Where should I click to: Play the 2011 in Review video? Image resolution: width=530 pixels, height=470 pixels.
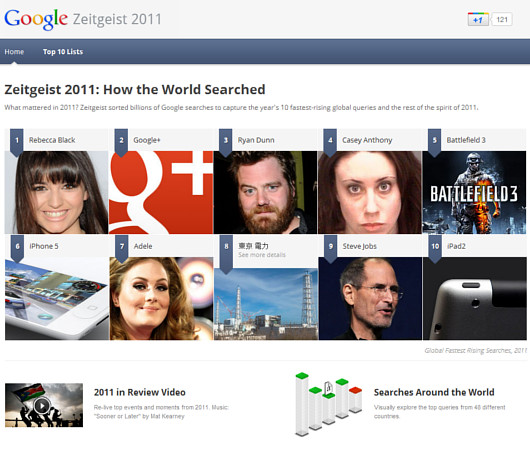(x=44, y=405)
